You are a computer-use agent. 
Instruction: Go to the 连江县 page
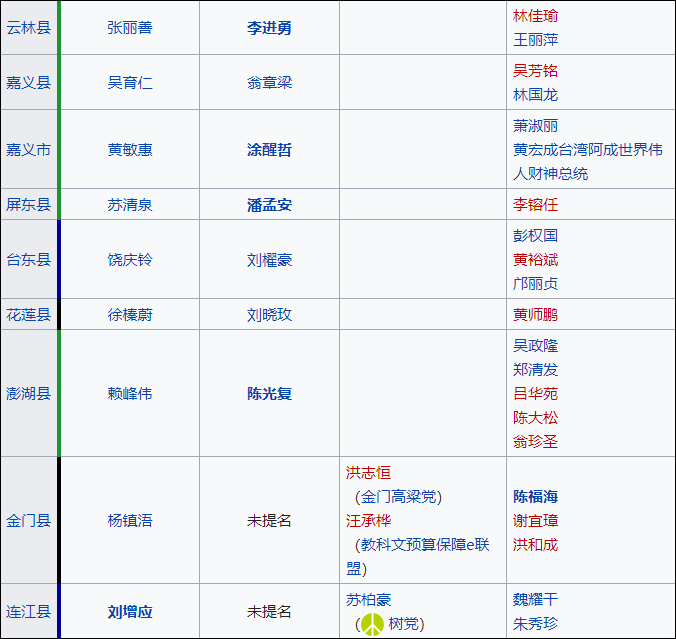pos(28,611)
